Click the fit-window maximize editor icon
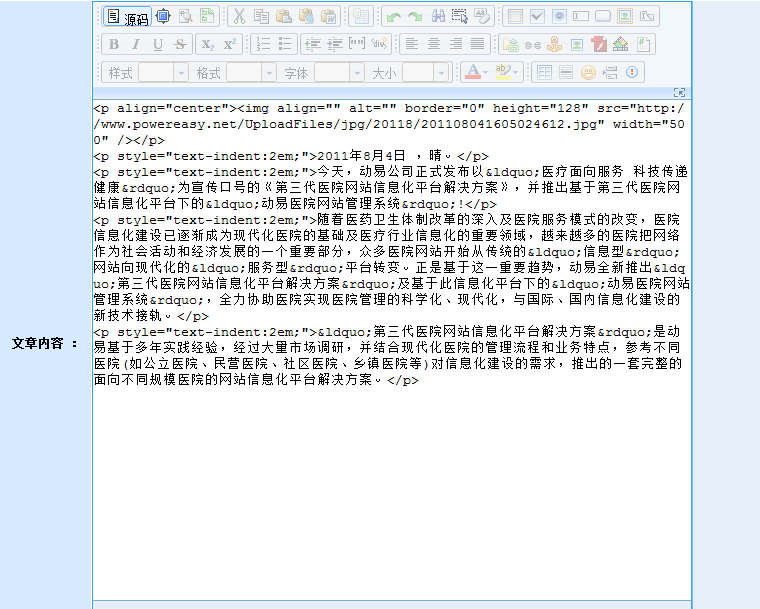This screenshot has height=609, width=760. [162, 16]
